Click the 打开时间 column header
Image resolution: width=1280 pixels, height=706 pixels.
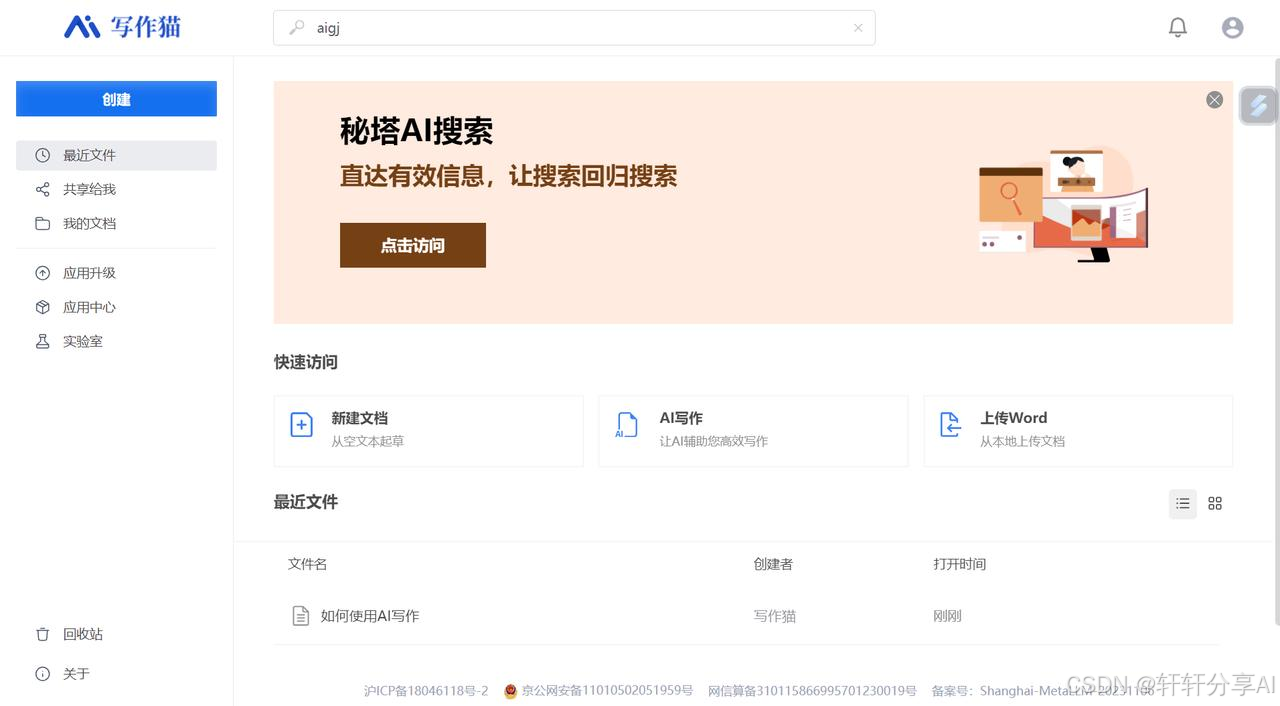(x=960, y=564)
